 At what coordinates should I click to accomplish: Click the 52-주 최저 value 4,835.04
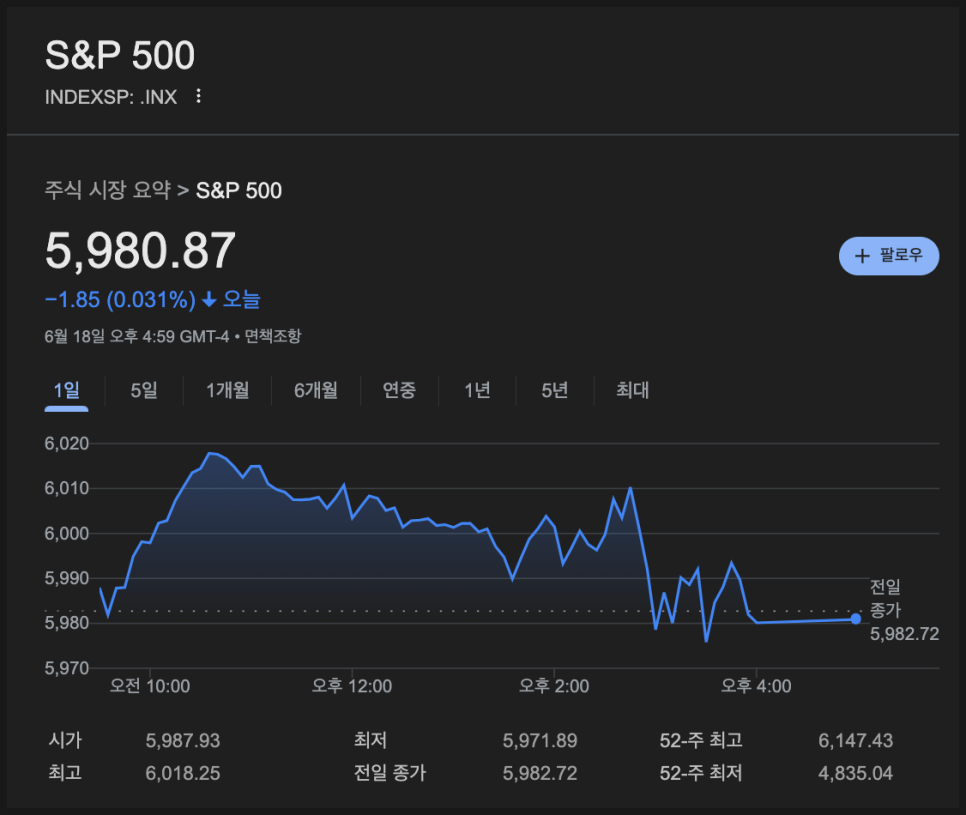pos(856,773)
